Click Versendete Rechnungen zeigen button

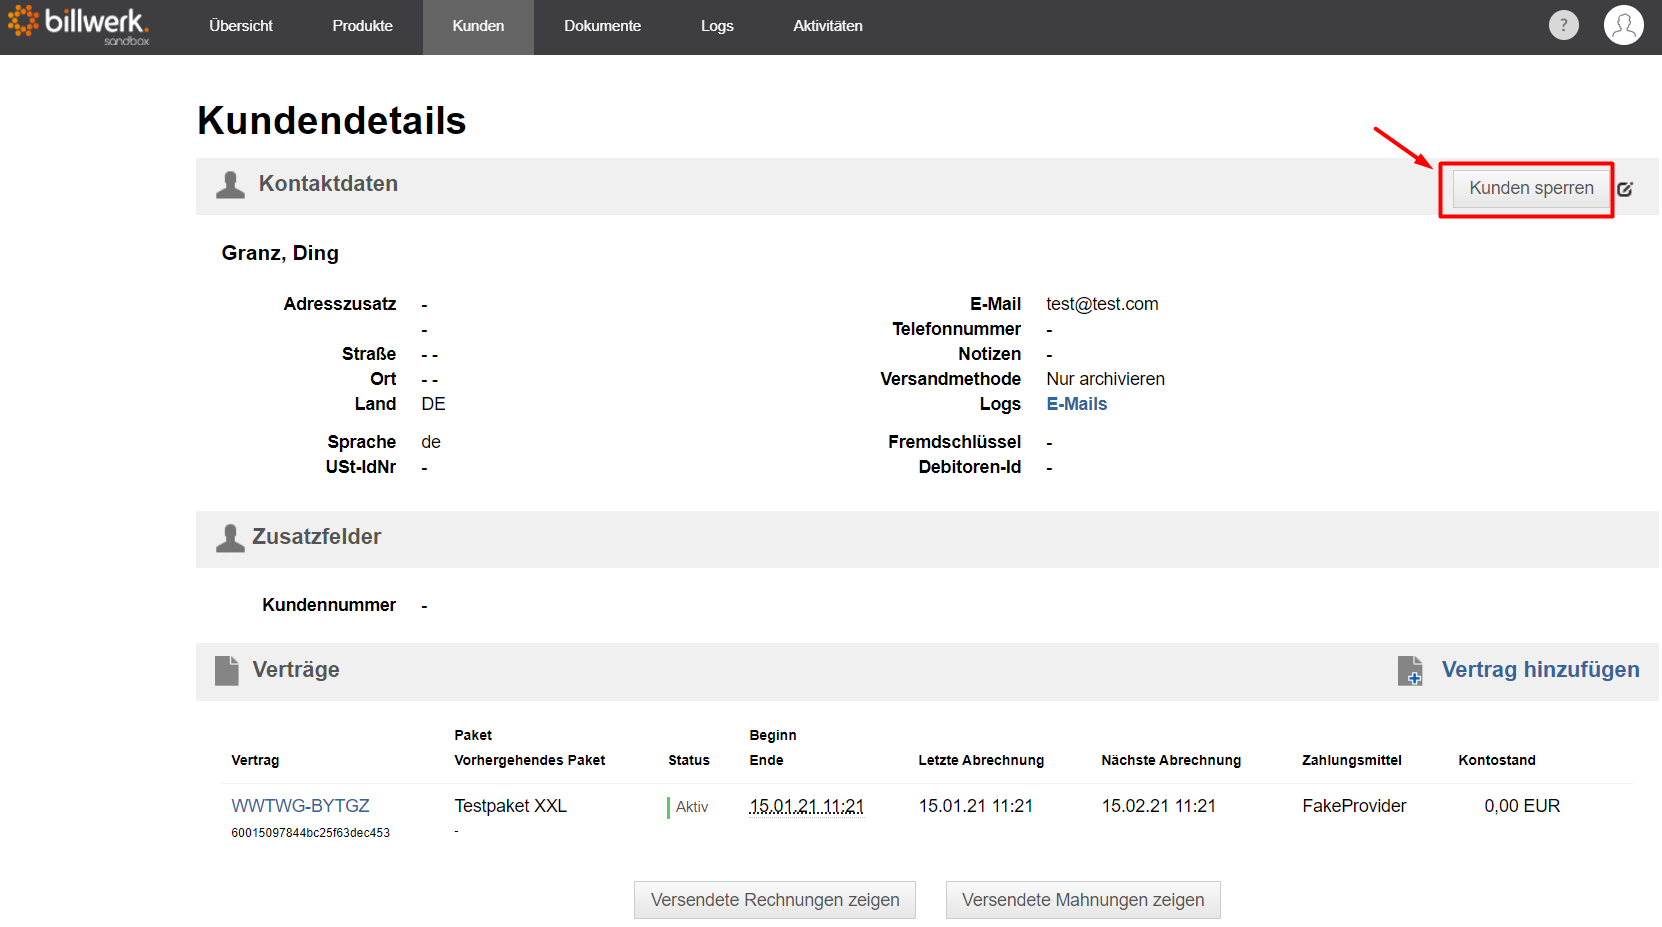(x=775, y=900)
